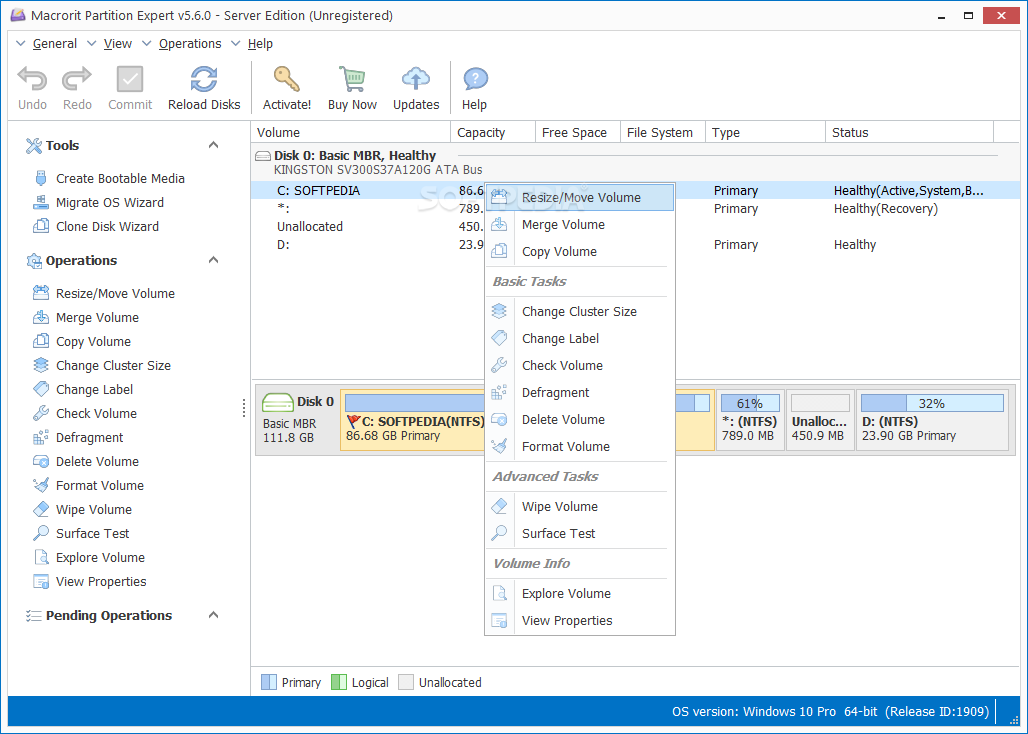
Task: Choose Change Cluster Size in context menu
Action: click(580, 311)
